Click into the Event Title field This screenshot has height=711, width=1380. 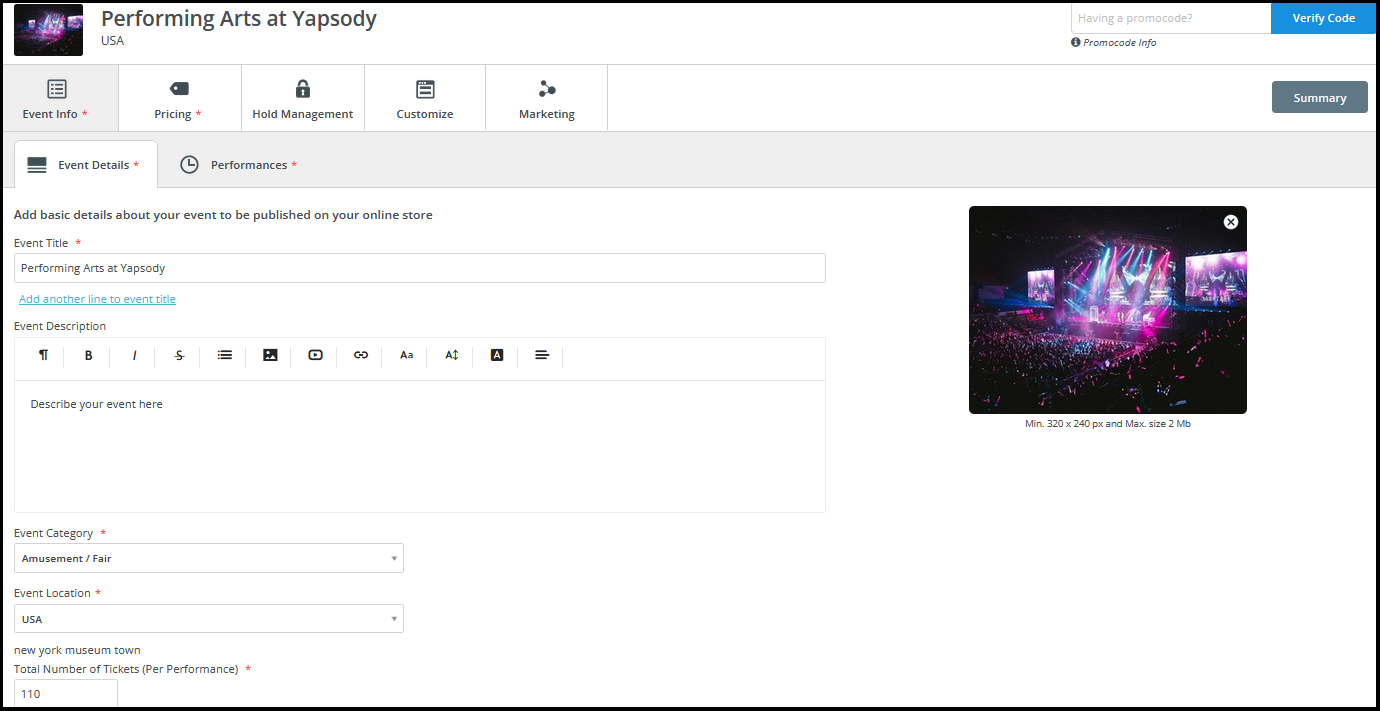[420, 268]
